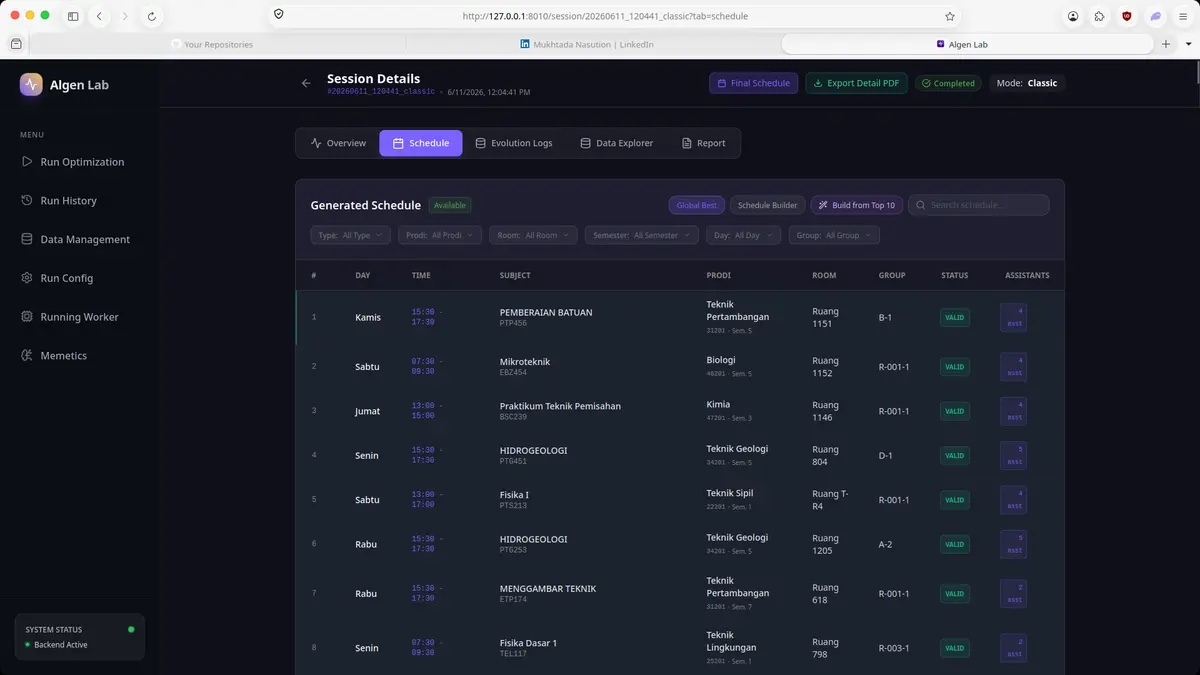Expand the Prodi filter dropdown
The height and width of the screenshot is (675, 1200).
coord(440,235)
